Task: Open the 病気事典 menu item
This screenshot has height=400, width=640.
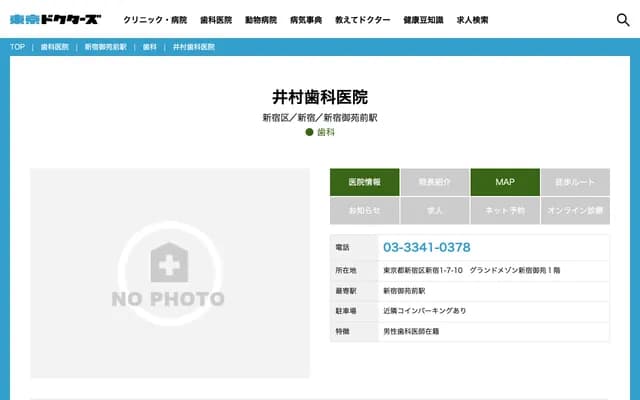Action: [x=306, y=20]
